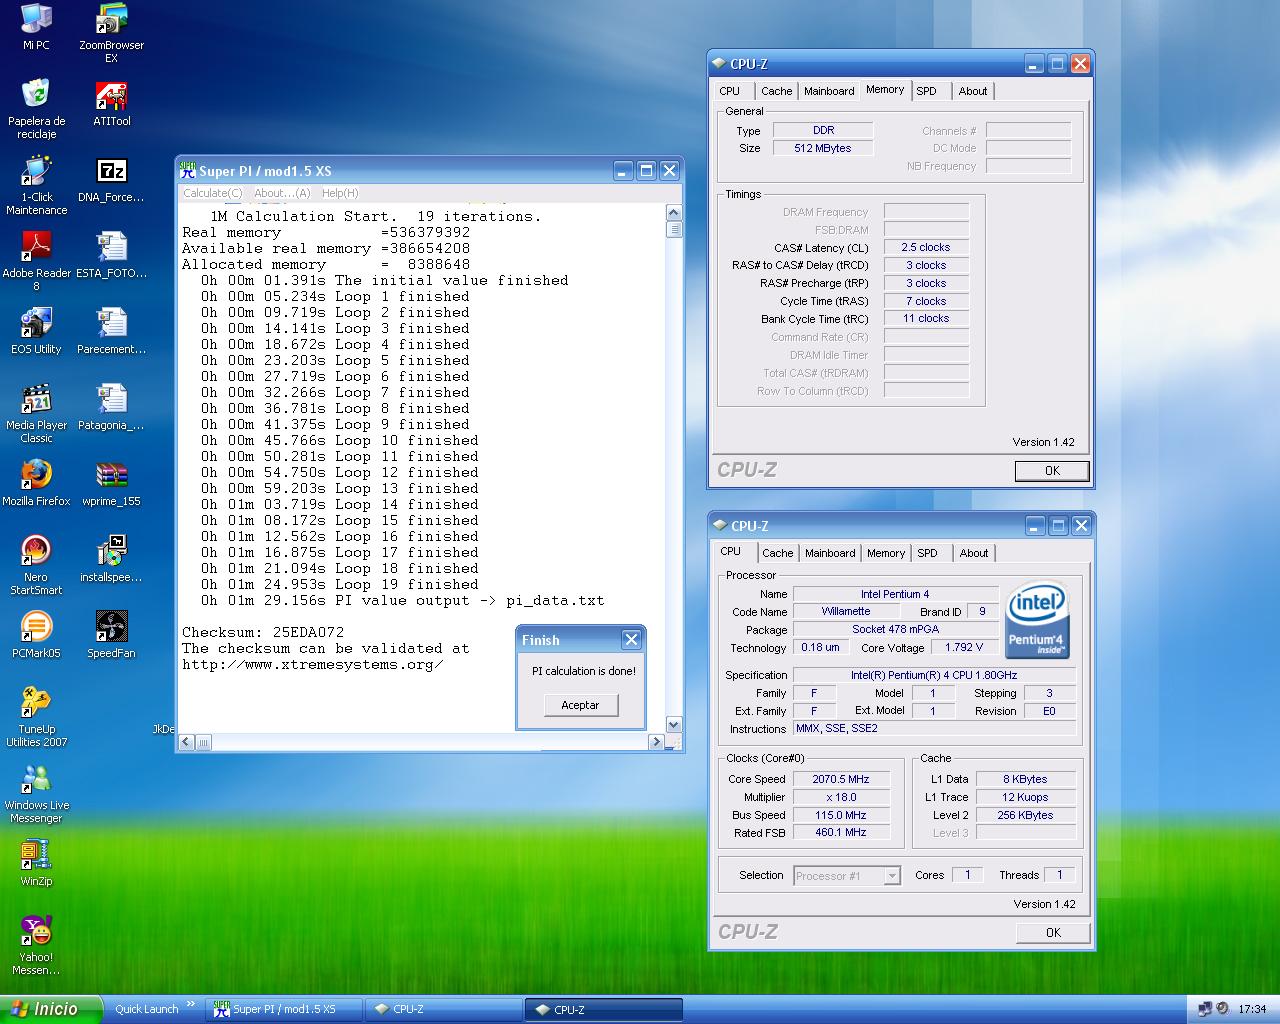Open the Inicio start menu
1280x1024 pixels.
pyautogui.click(x=50, y=1009)
